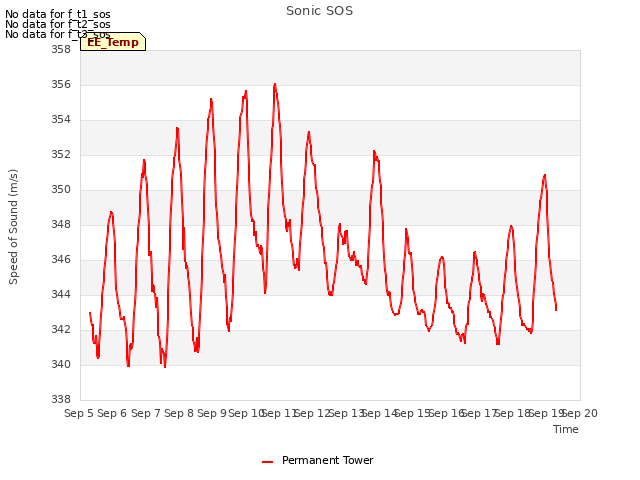Click the Permanent Tower legend label

pyautogui.click(x=327, y=460)
